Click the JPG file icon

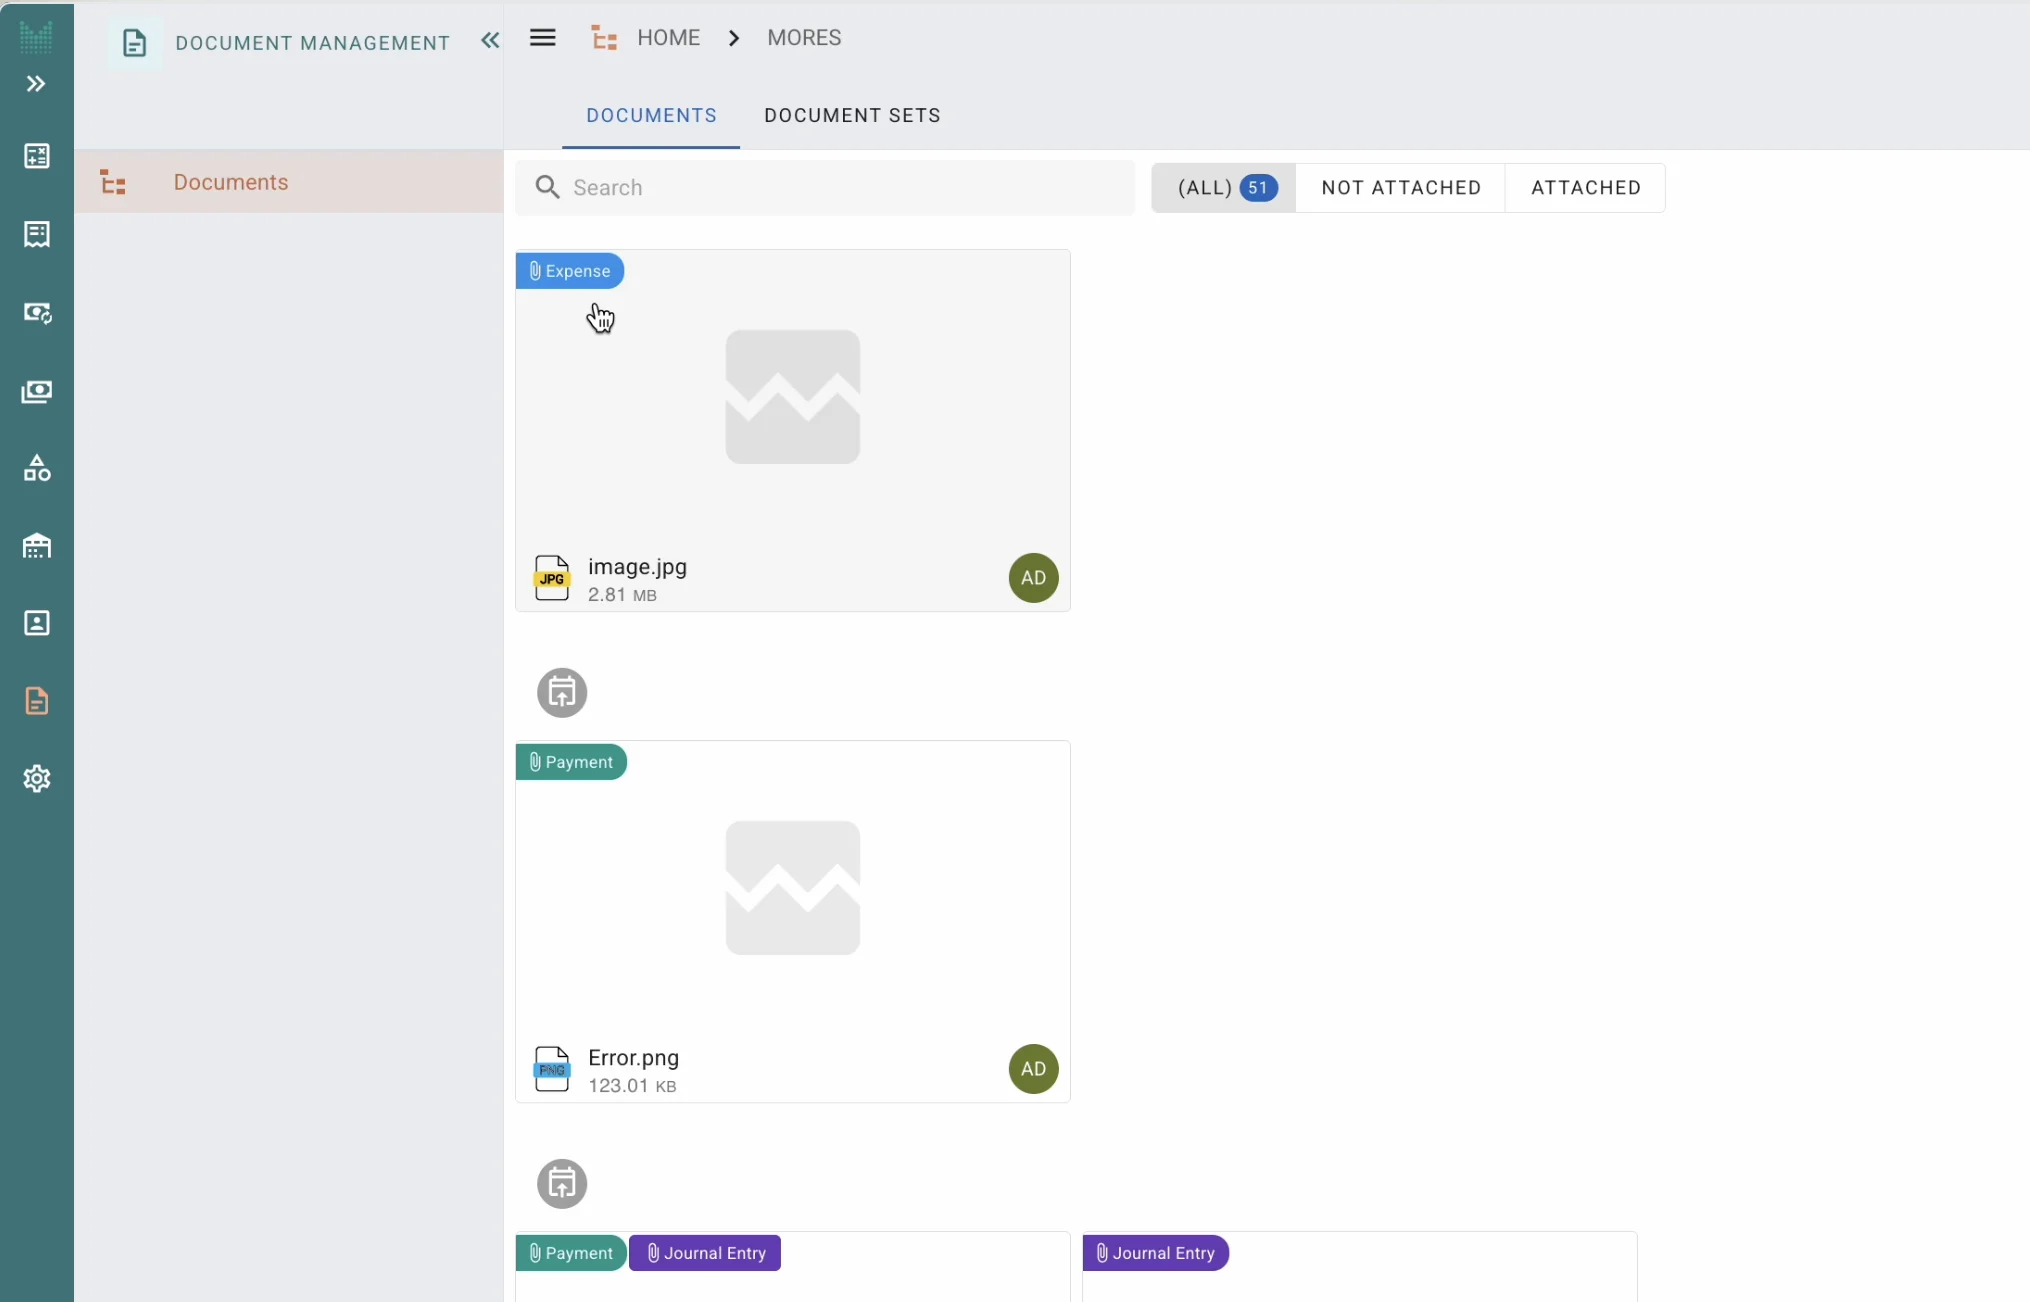552,578
